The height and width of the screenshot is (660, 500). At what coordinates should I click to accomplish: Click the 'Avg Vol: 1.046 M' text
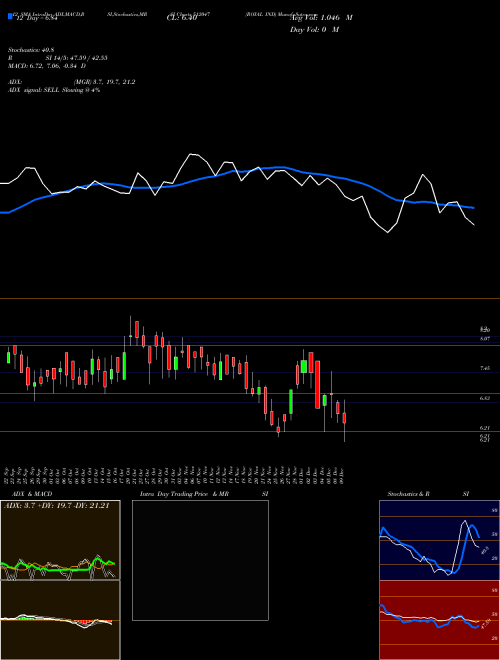(321, 18)
